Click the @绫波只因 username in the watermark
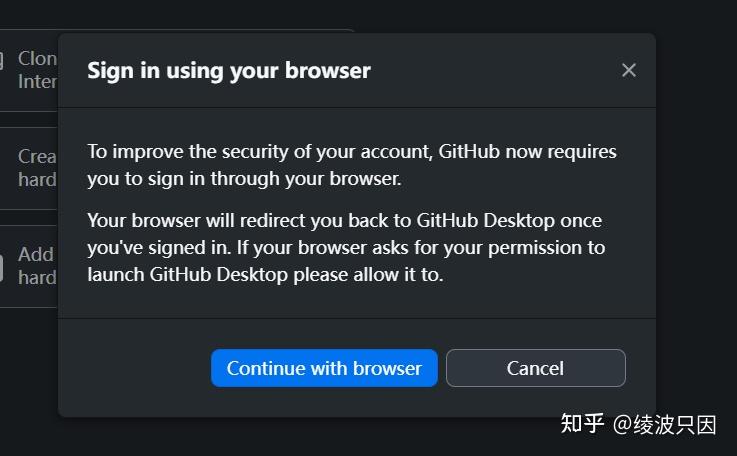 (665, 425)
